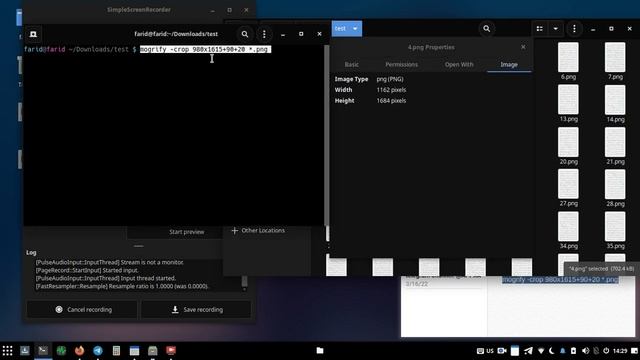The width and height of the screenshot is (640, 360).
Task: Toggle the file manager grid view icon
Action: [x=540, y=29]
